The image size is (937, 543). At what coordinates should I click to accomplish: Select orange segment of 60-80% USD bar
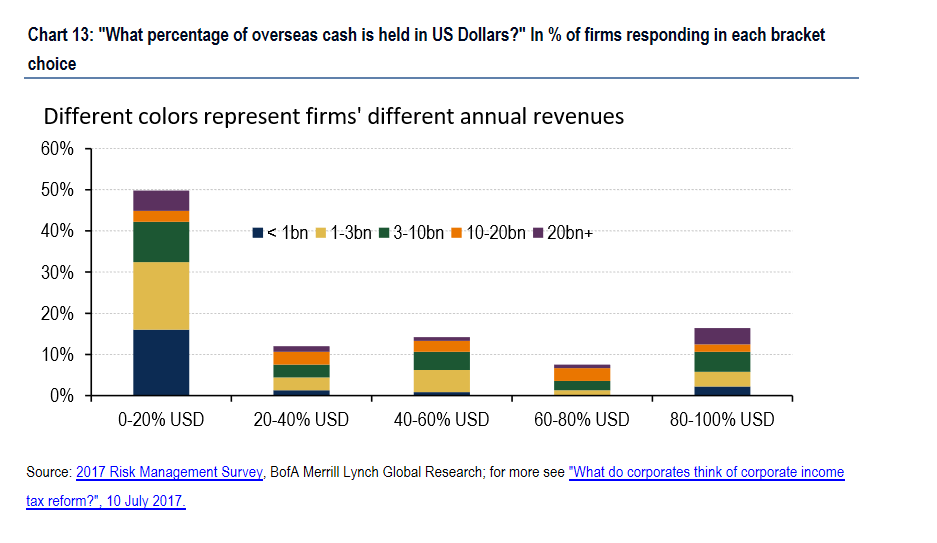click(x=582, y=374)
